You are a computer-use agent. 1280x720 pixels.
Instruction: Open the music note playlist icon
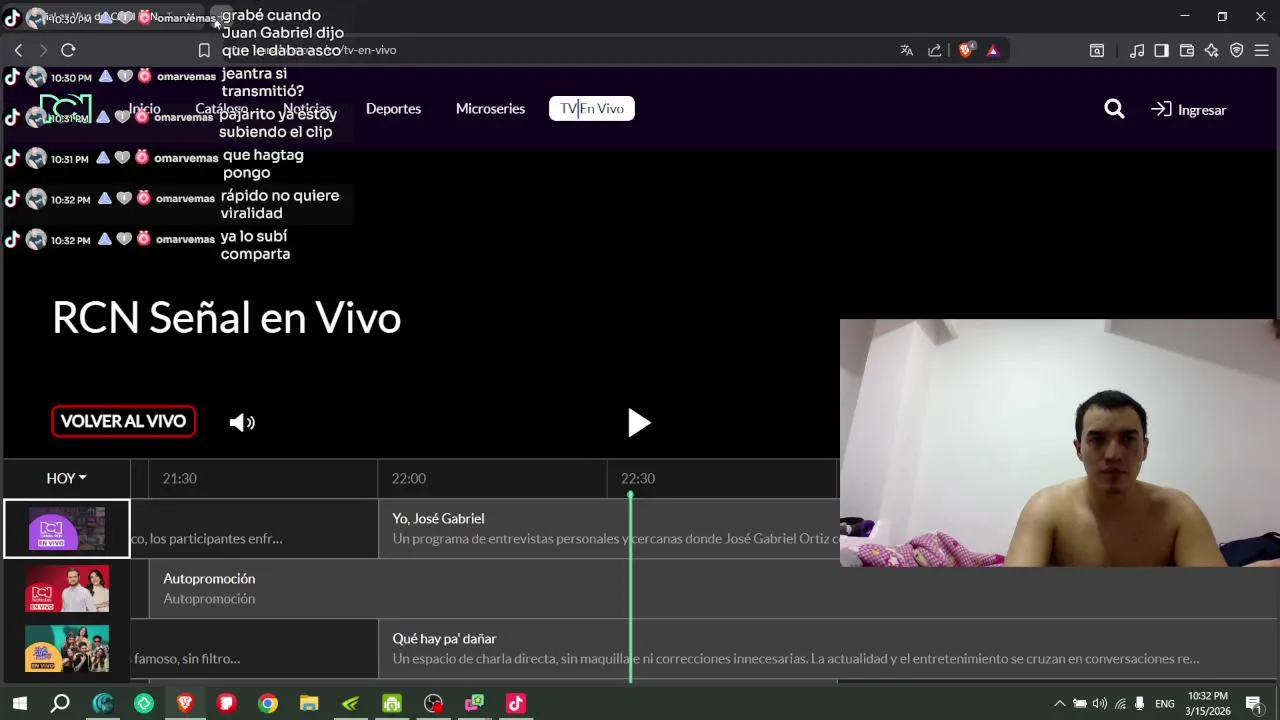[1137, 50]
